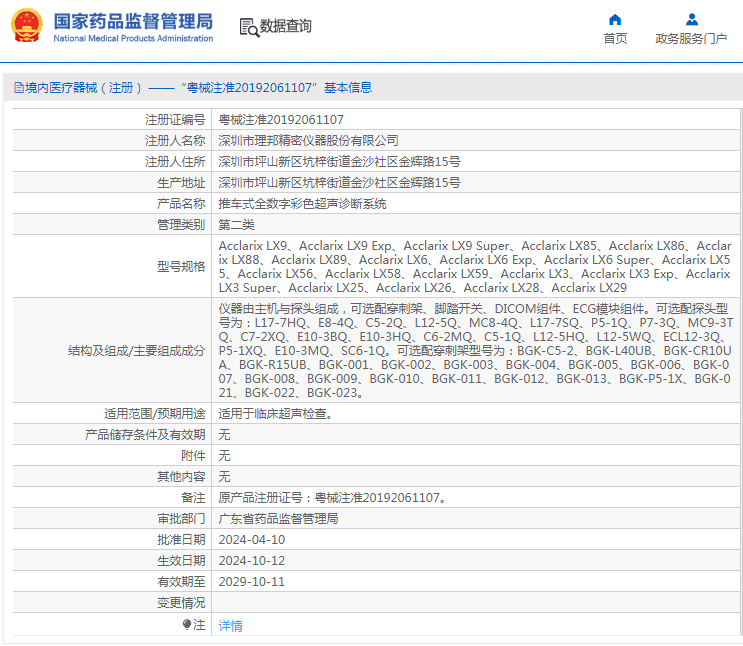Click 无 in the 产品储存条件及有效期 row

coord(224,434)
